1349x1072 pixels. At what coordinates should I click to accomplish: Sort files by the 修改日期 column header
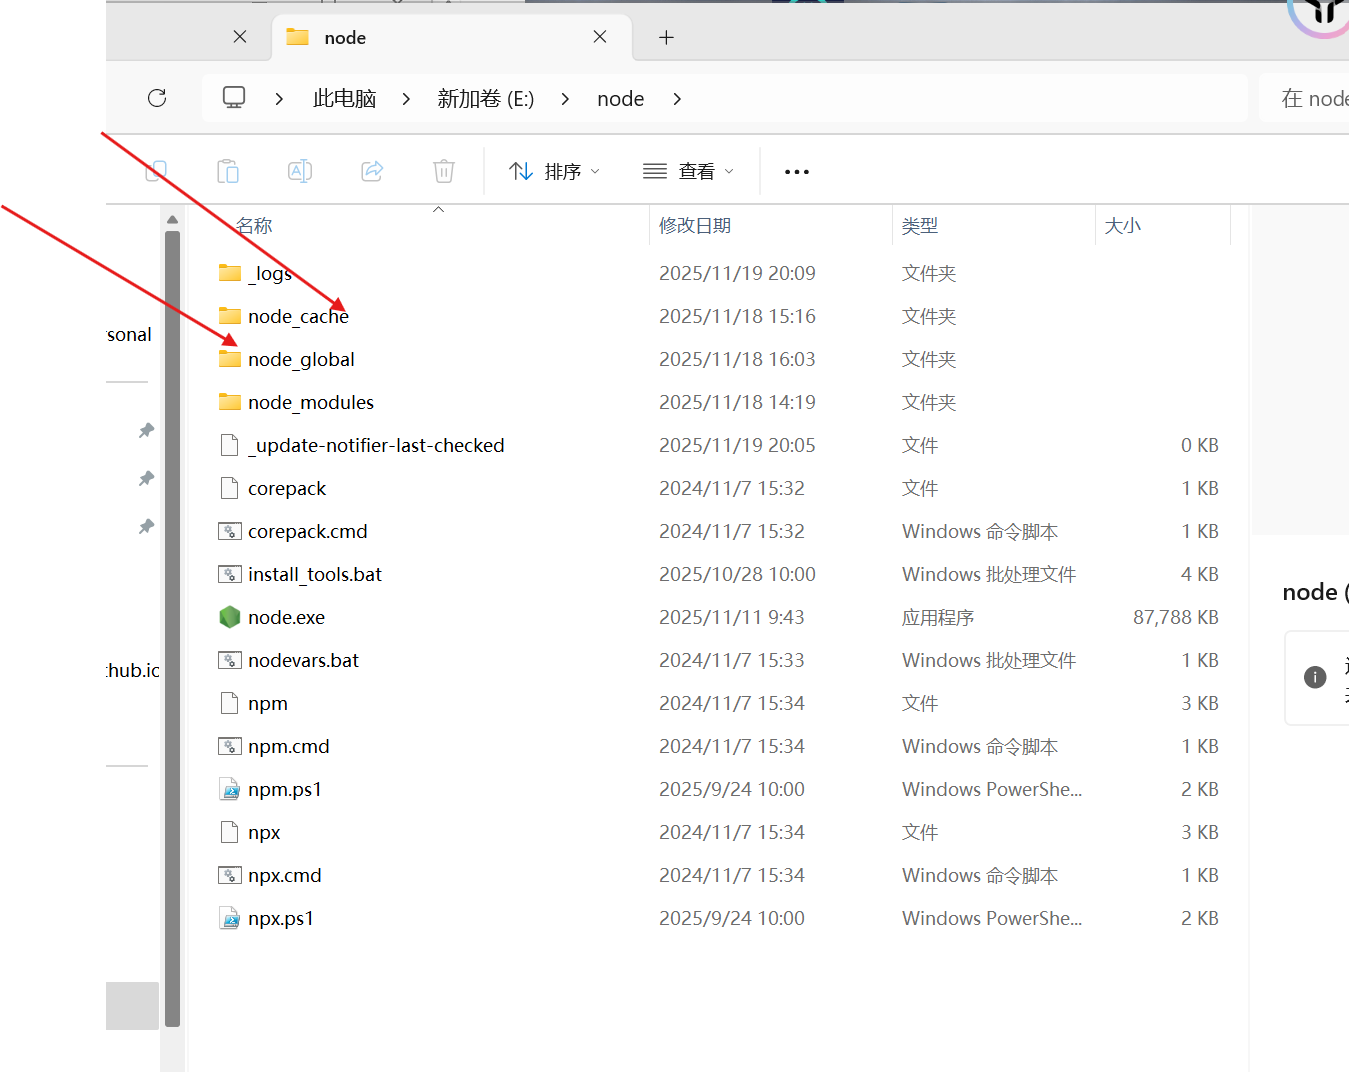click(x=695, y=225)
